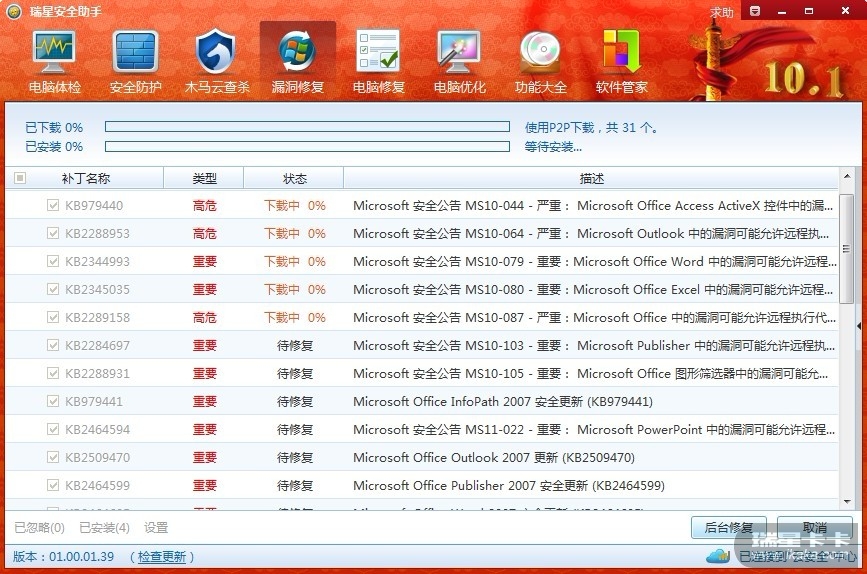
Task: Toggle checkbox for KB2288931
Action: pos(53,373)
